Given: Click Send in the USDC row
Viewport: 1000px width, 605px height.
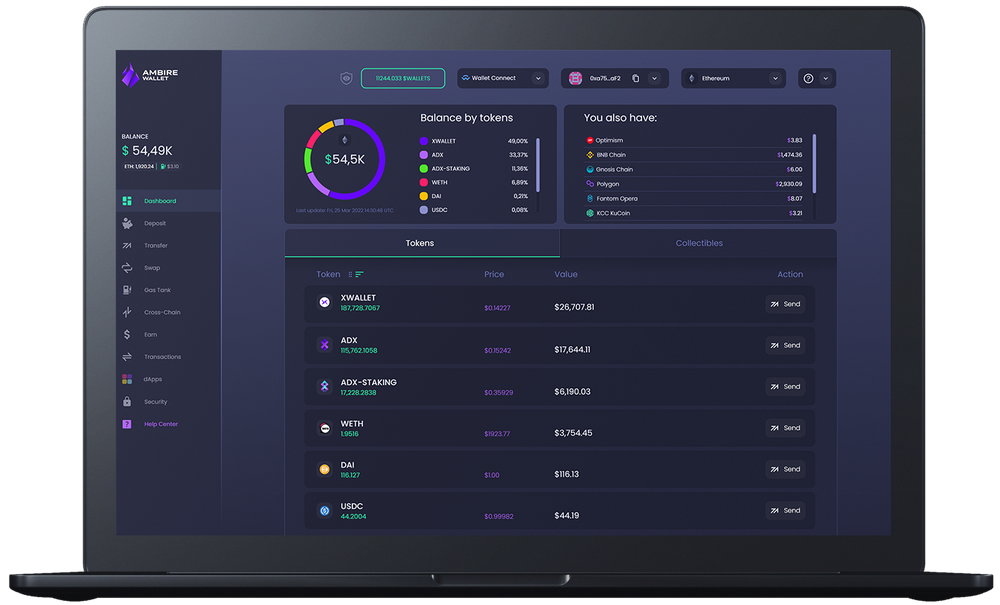Looking at the screenshot, I should [x=785, y=511].
